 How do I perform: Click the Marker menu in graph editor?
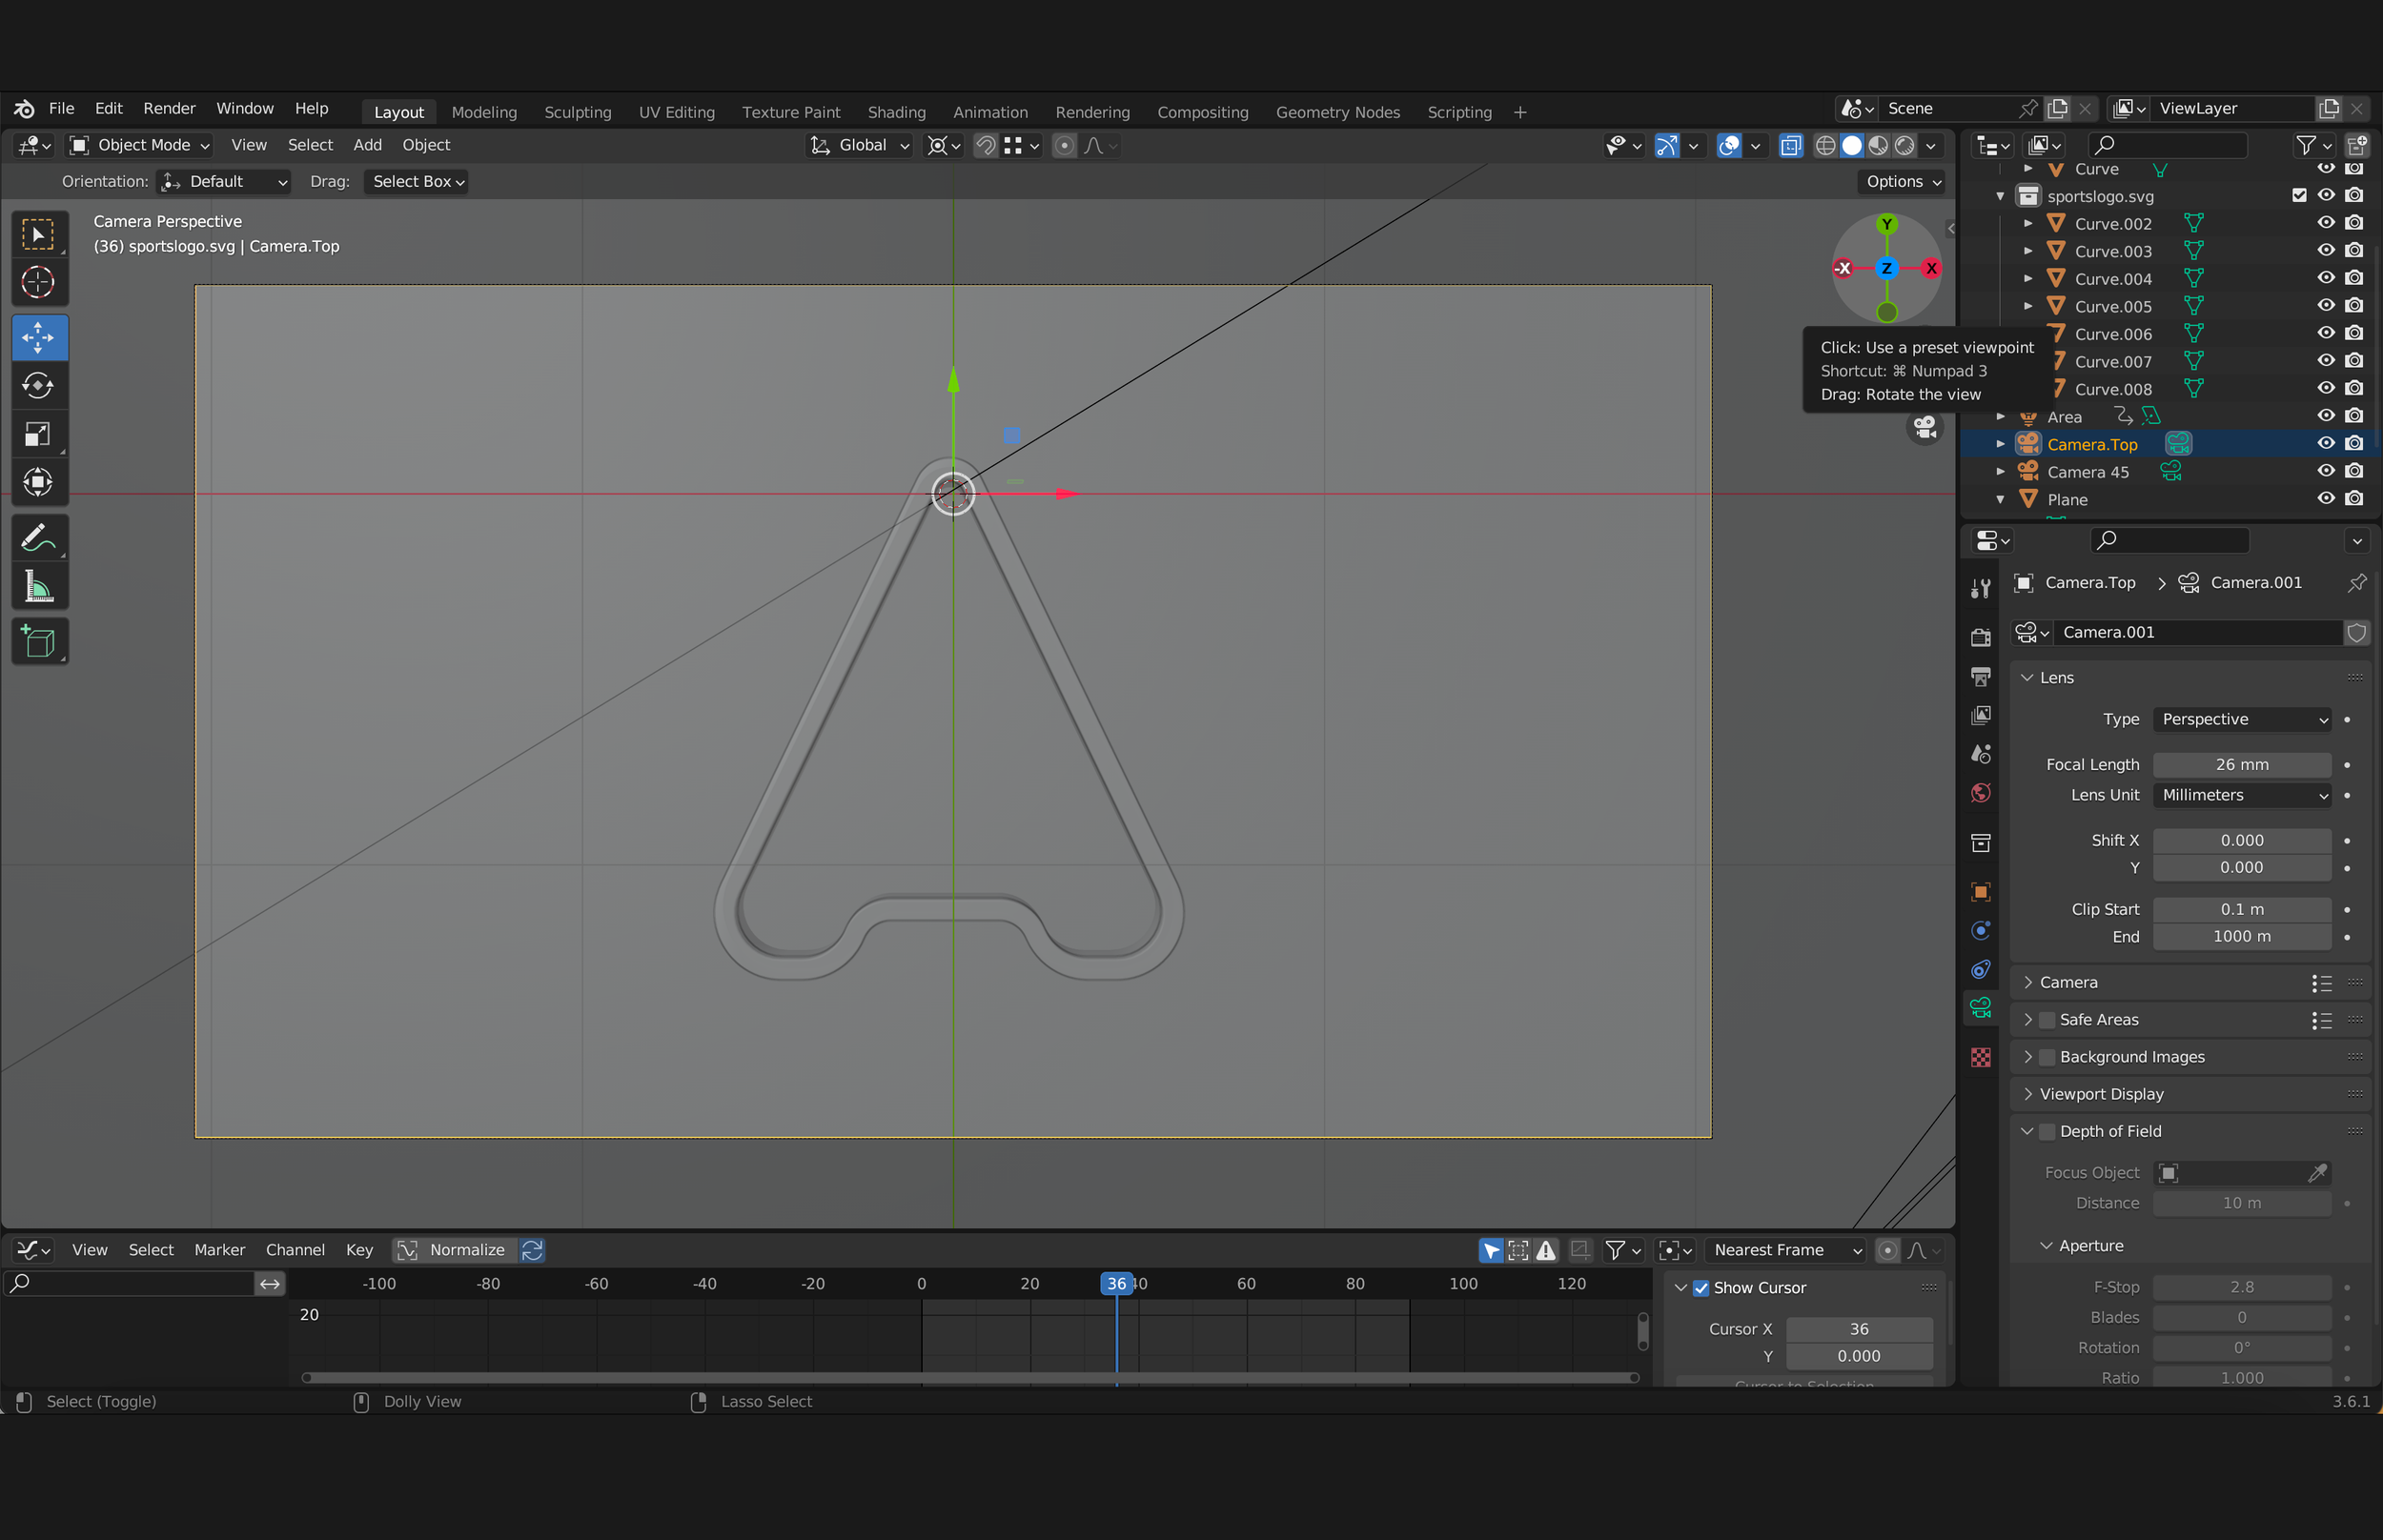click(219, 1250)
